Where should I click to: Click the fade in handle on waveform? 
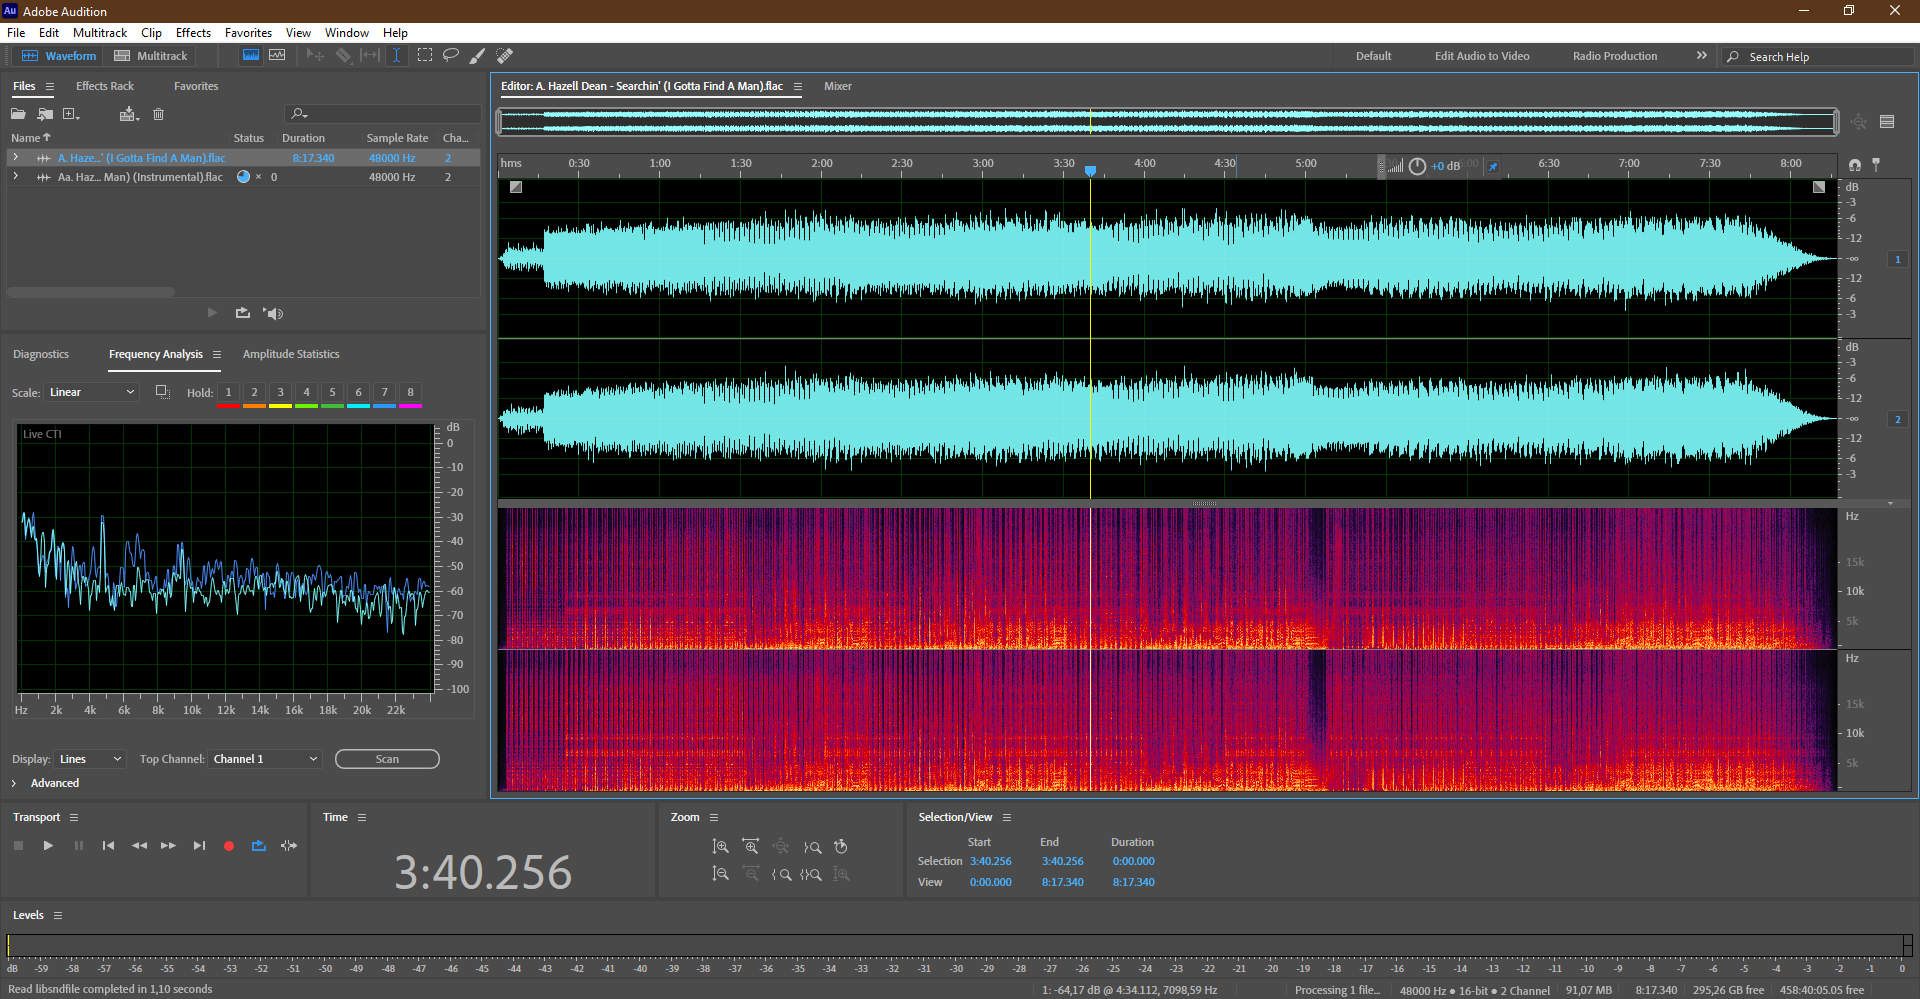coord(516,187)
